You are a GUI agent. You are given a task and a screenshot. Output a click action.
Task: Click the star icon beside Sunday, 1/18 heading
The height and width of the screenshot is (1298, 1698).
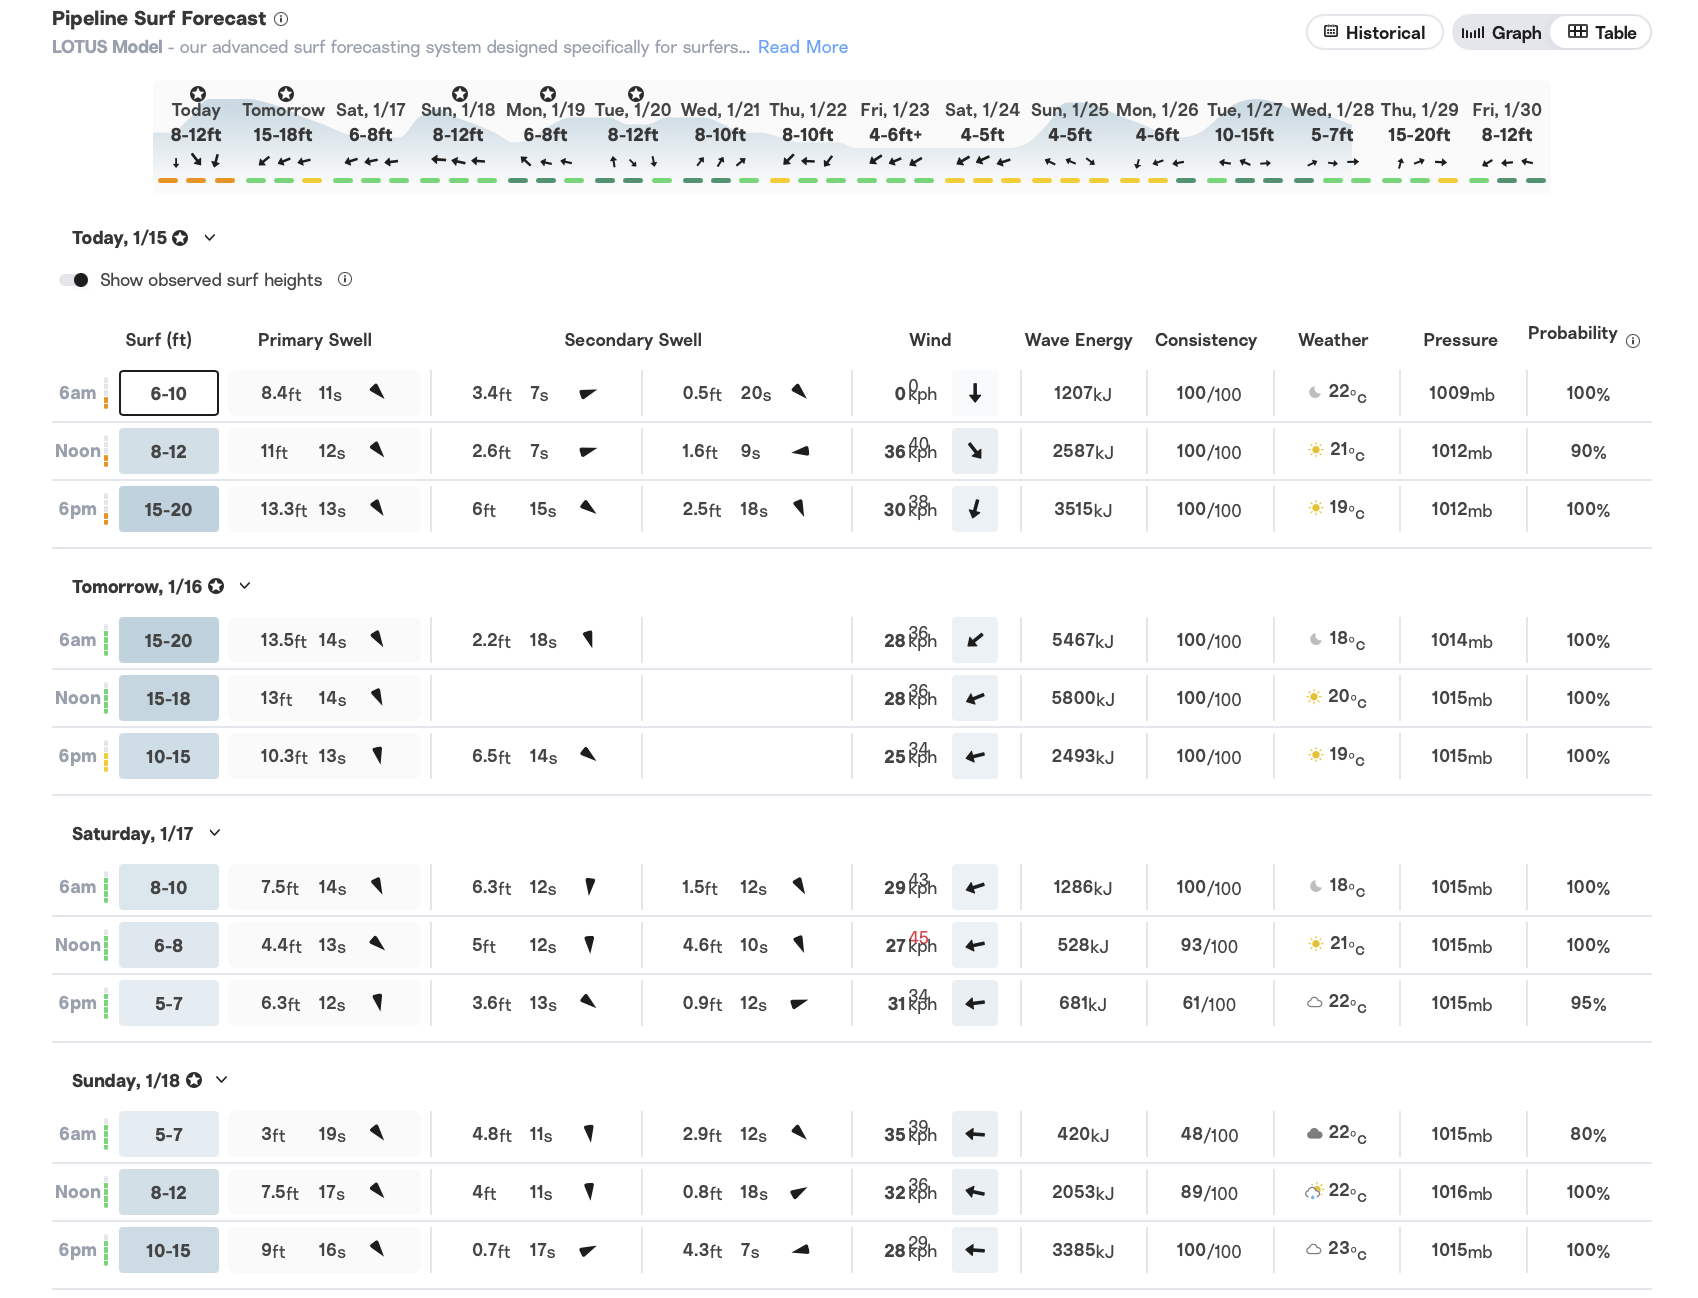point(194,1080)
